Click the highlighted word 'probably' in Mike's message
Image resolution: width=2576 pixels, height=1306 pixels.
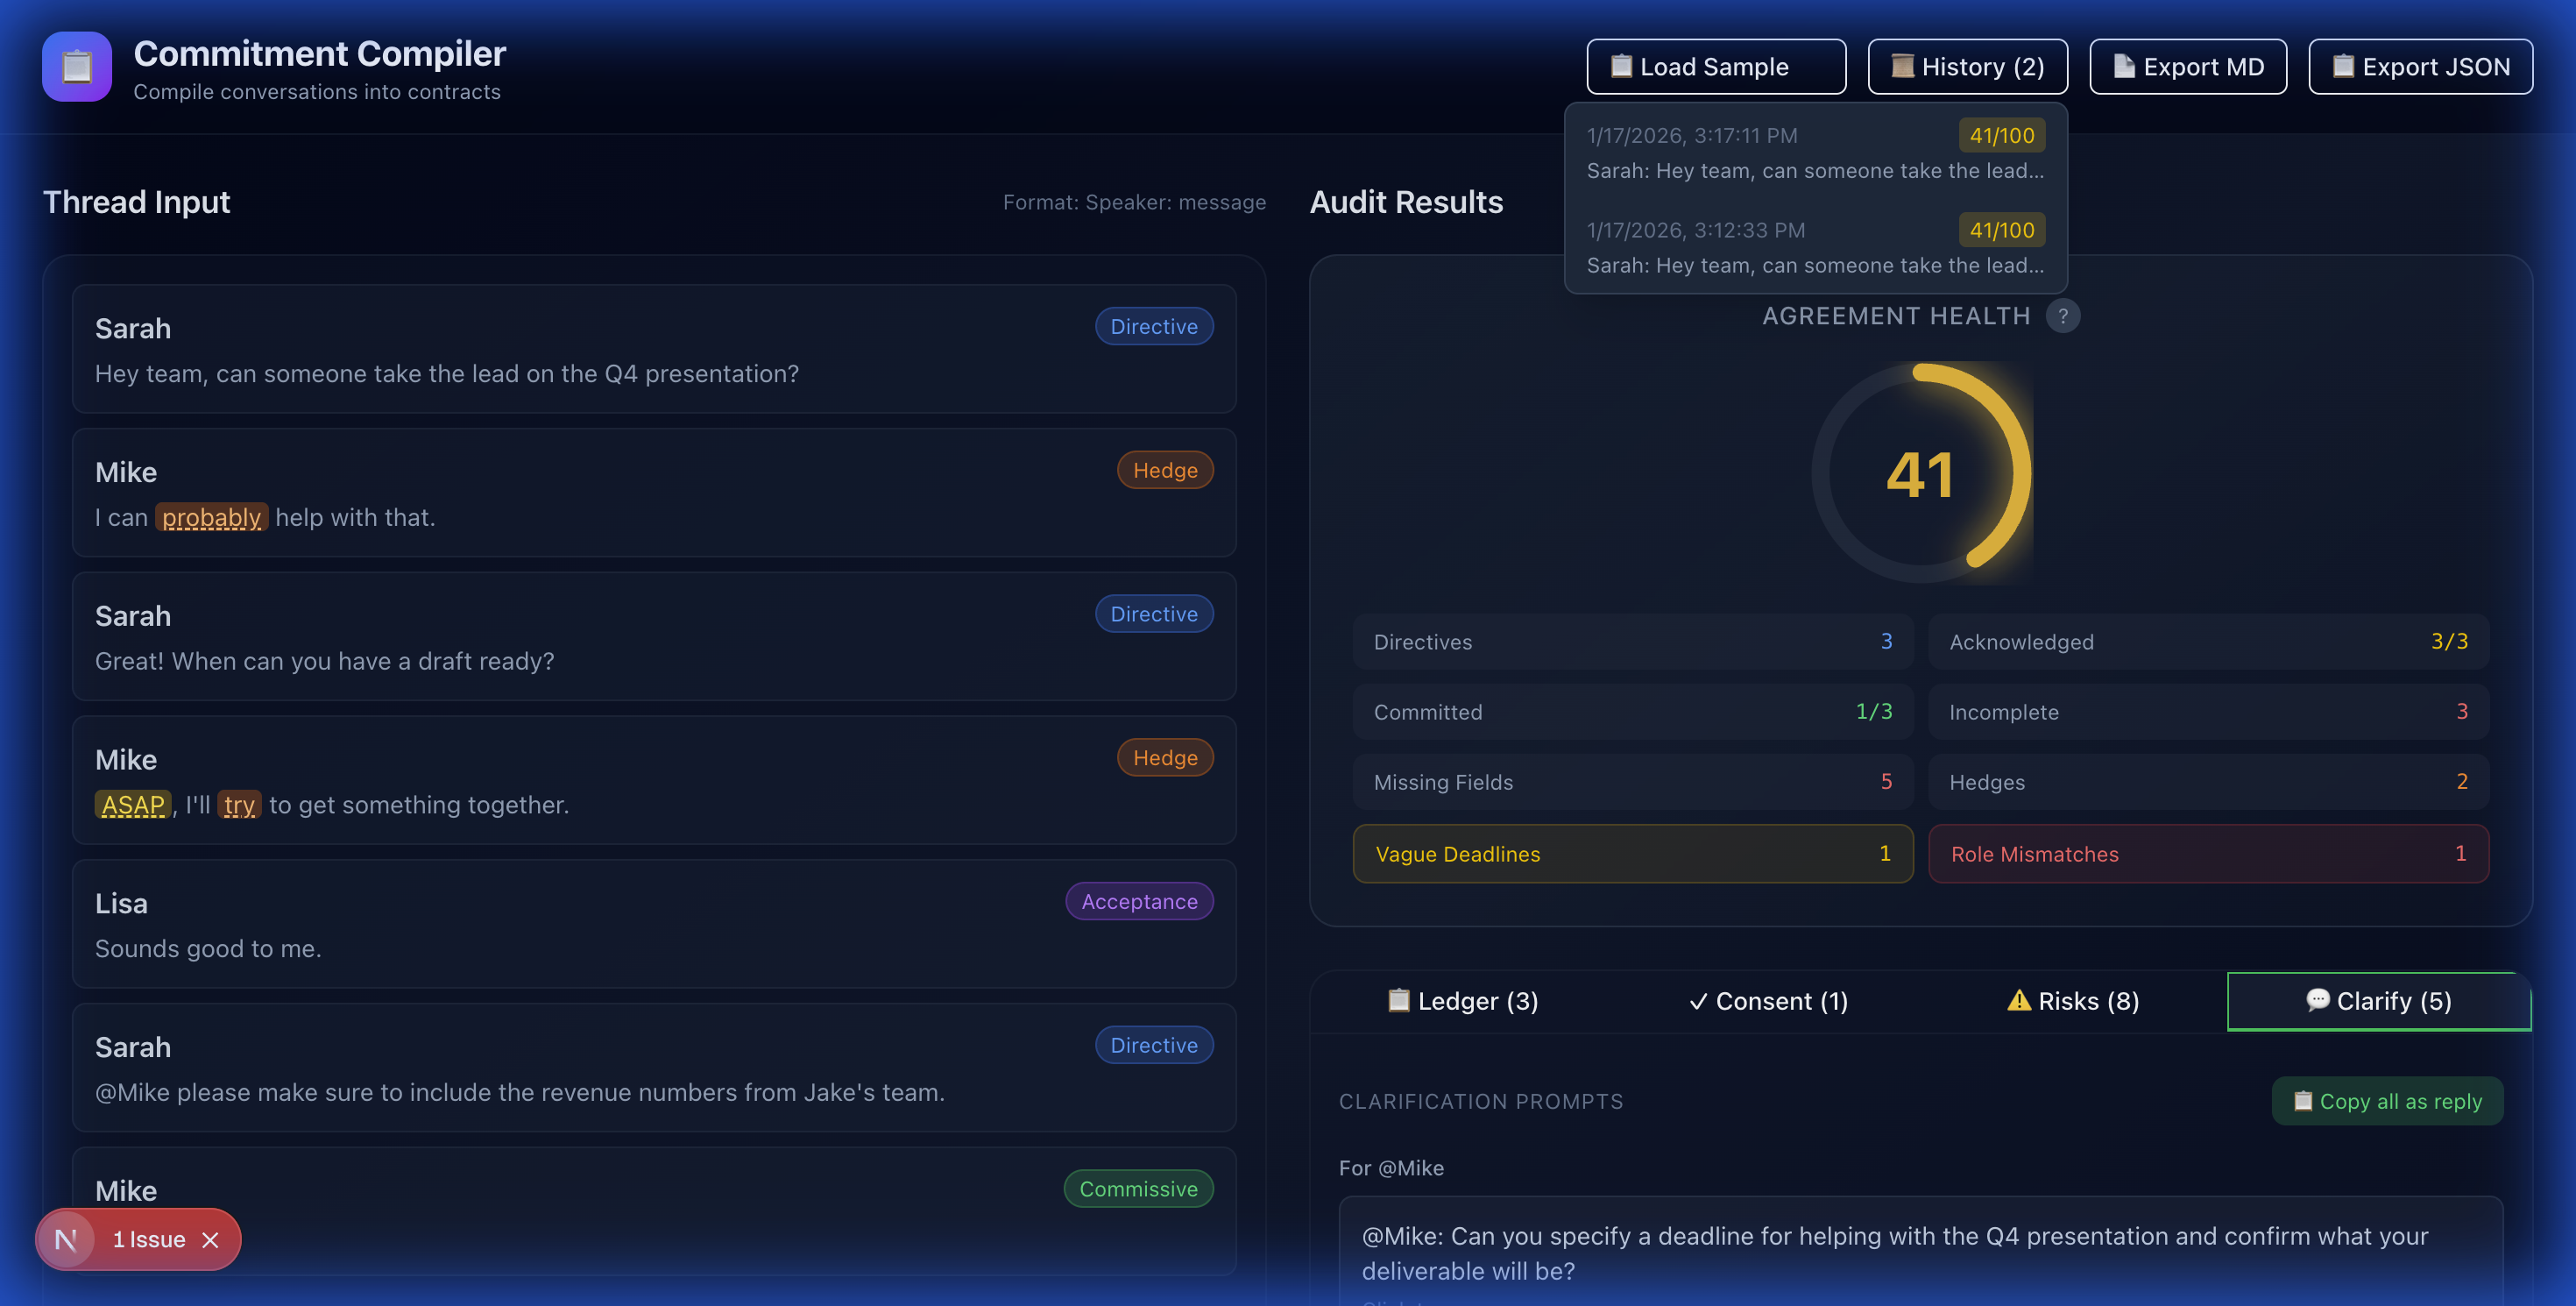pos(211,517)
